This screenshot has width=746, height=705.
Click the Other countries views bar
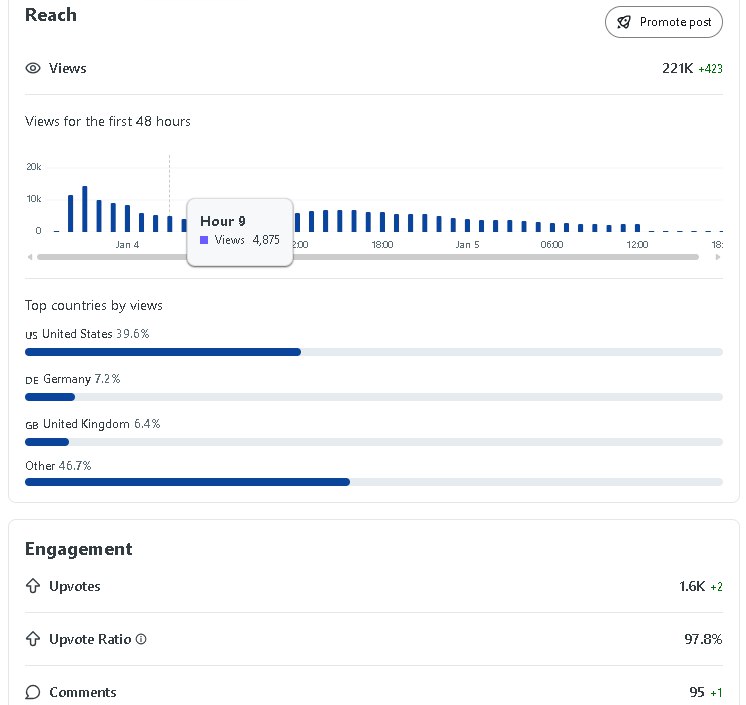click(x=187, y=482)
